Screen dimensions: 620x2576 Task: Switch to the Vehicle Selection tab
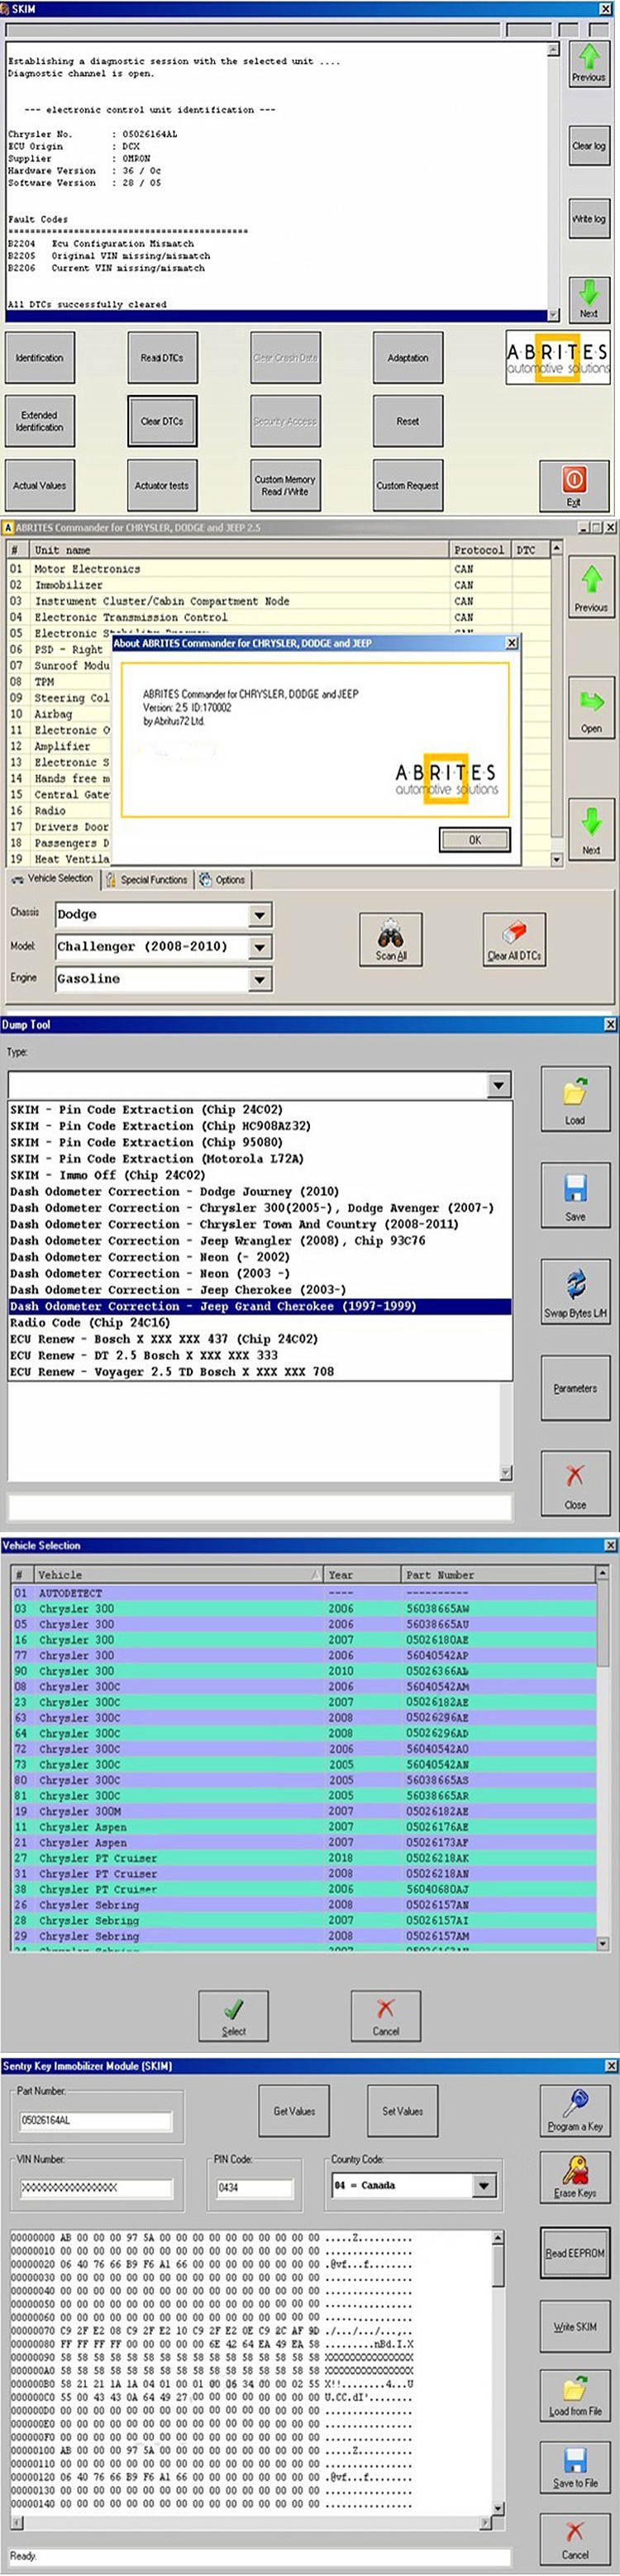pos(52,879)
